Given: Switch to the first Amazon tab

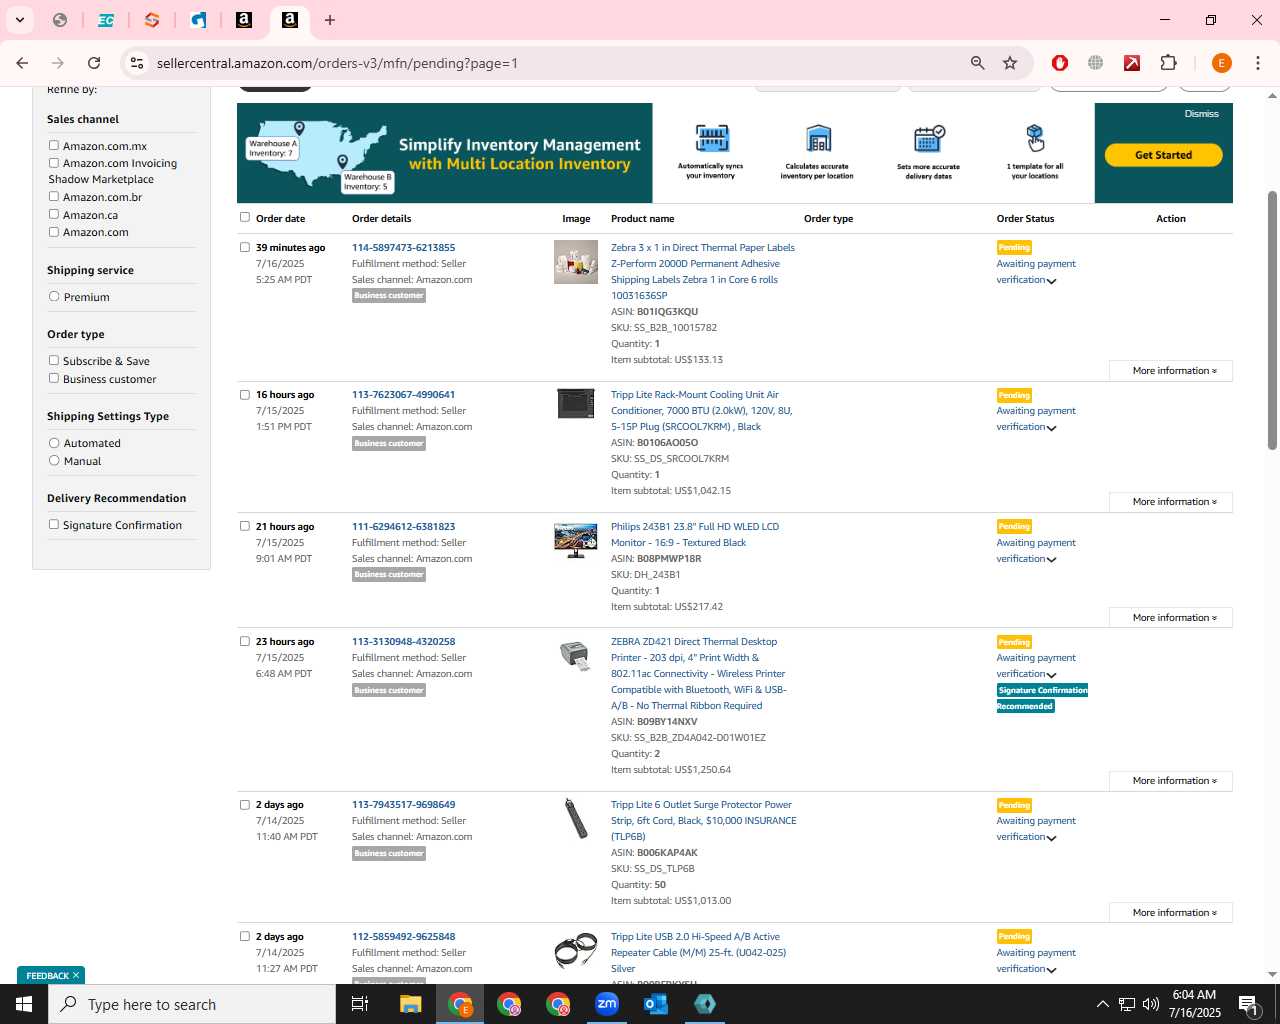Looking at the screenshot, I should click(244, 20).
